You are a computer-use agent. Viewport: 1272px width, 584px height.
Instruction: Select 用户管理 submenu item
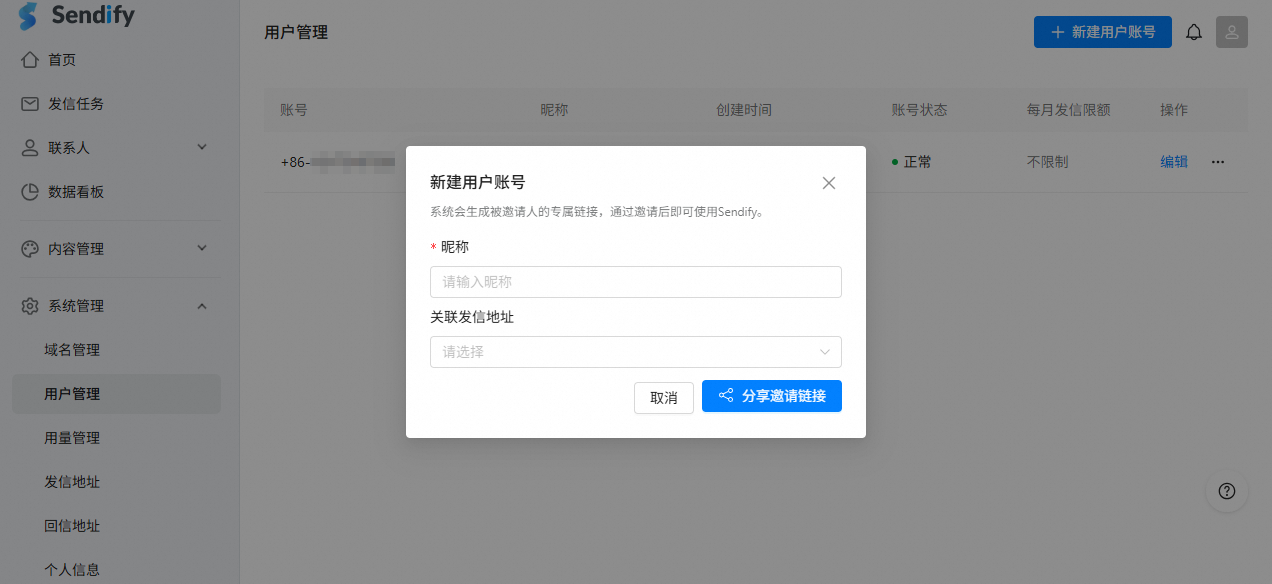tap(116, 394)
